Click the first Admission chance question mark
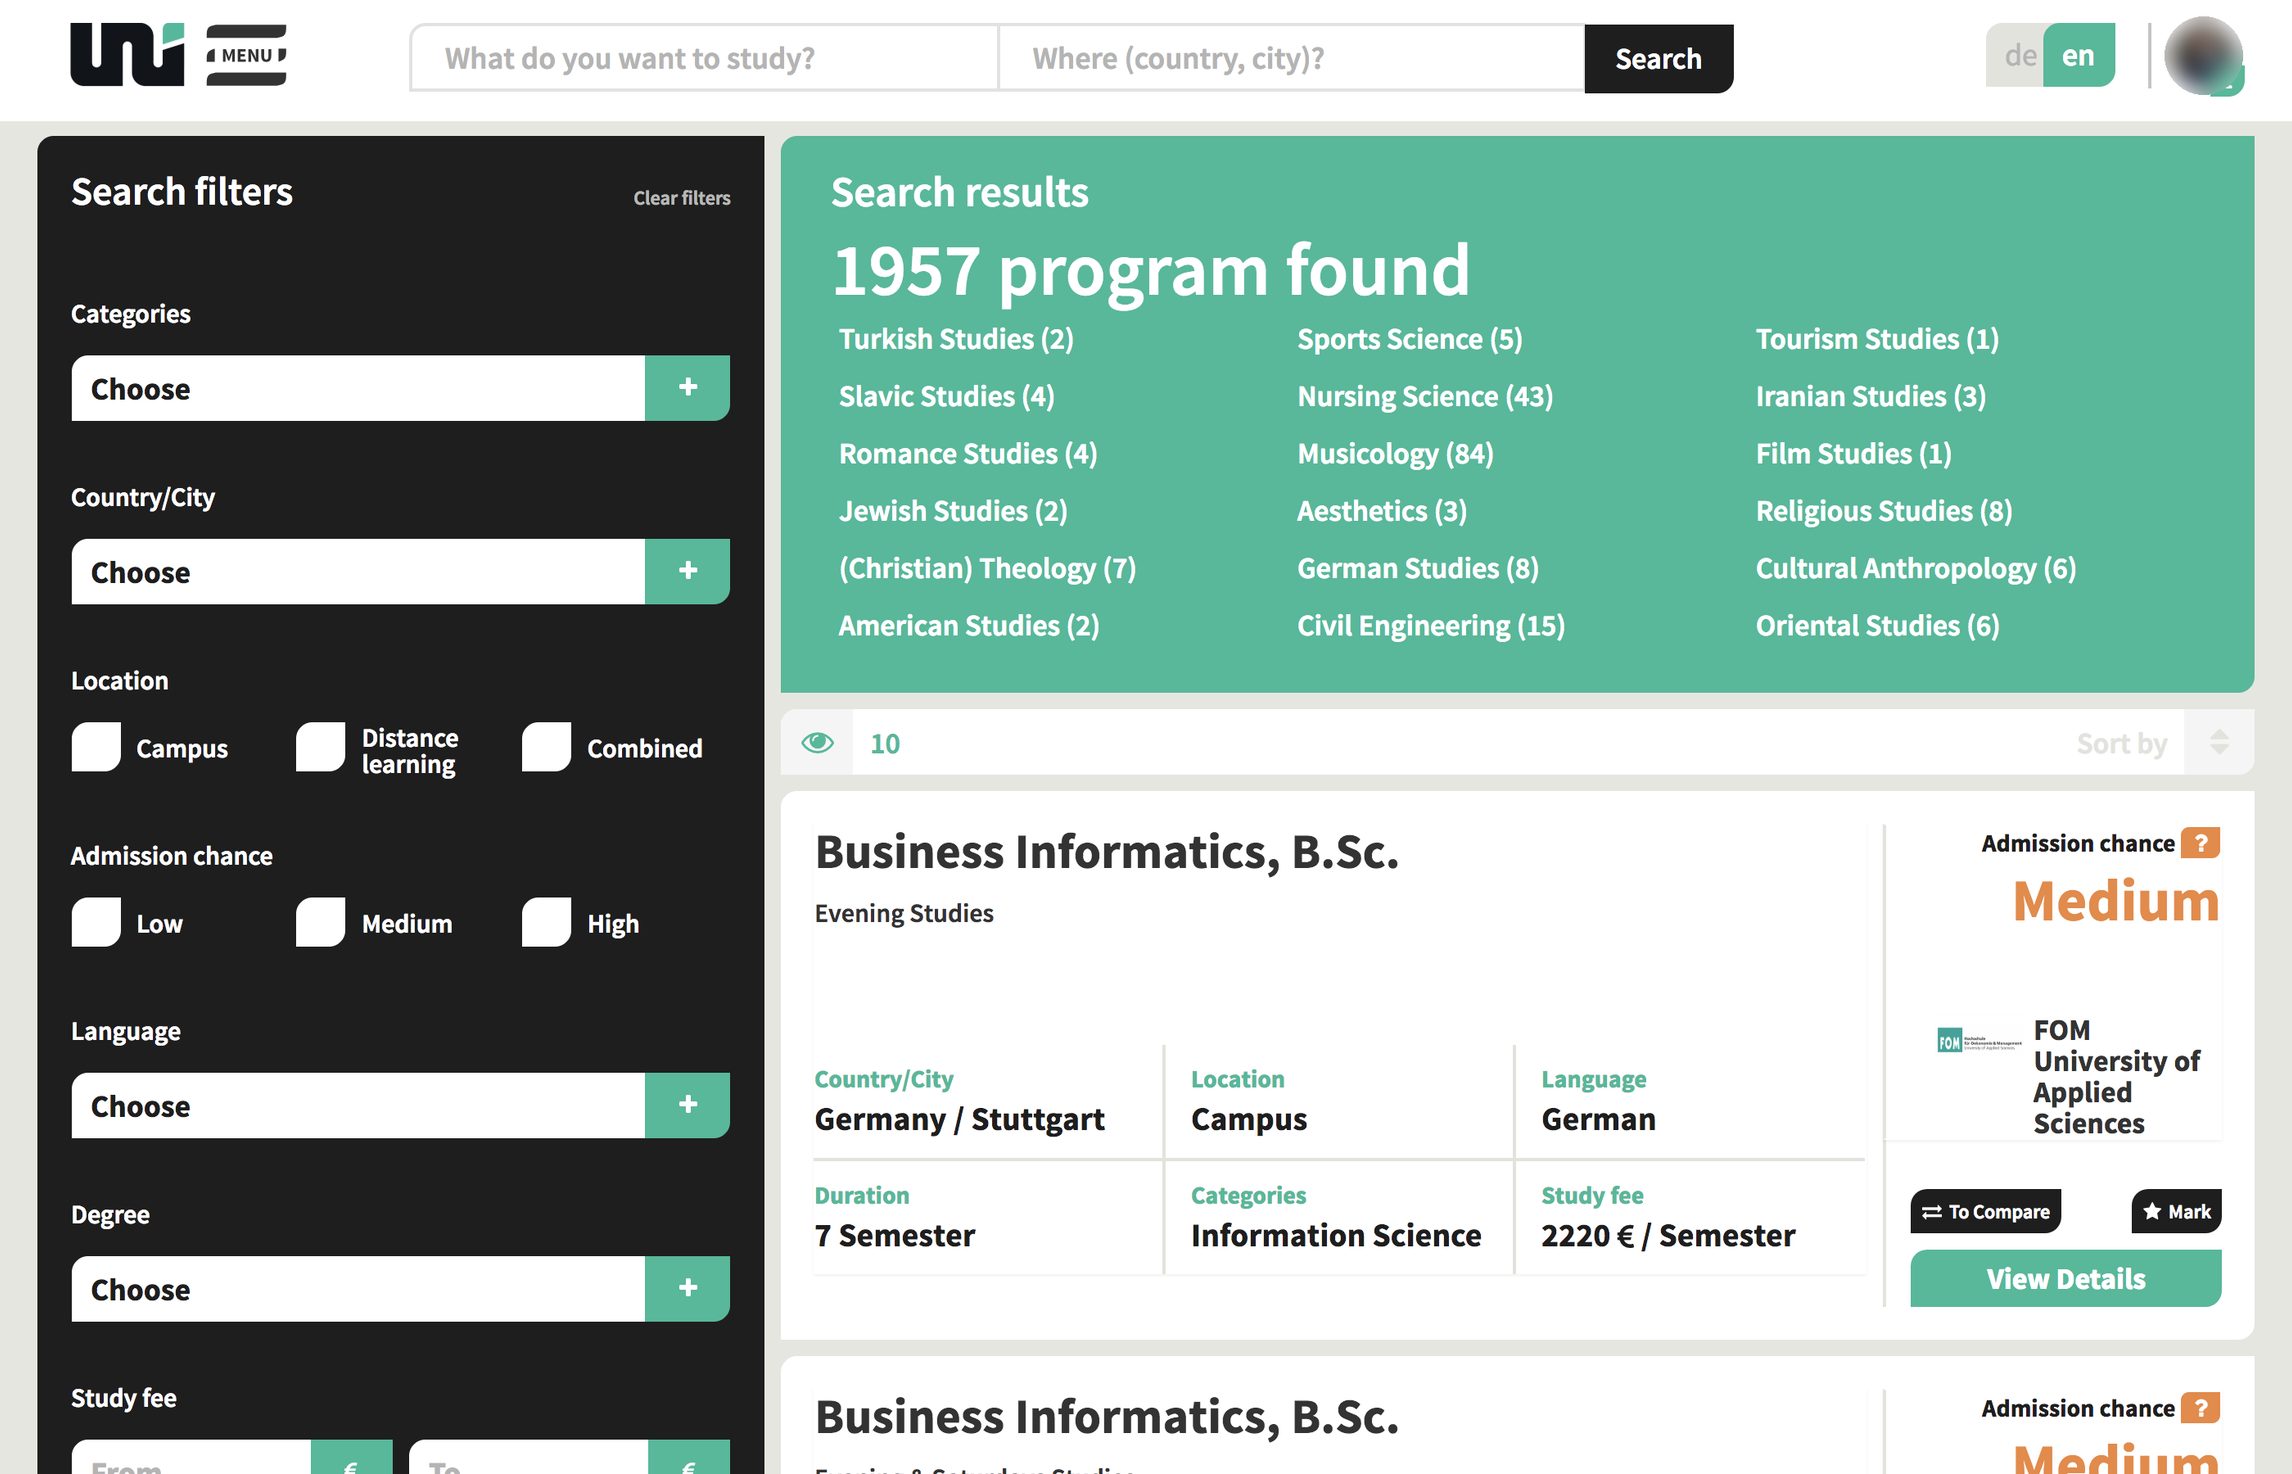 click(2200, 843)
